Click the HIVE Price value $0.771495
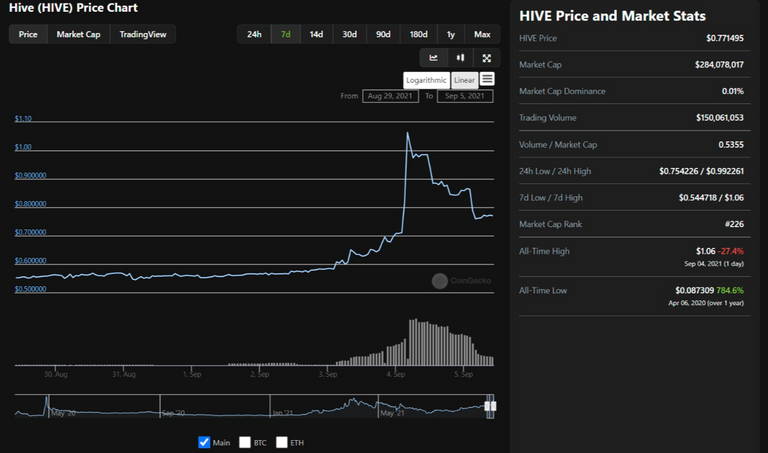The width and height of the screenshot is (768, 453). tap(725, 38)
